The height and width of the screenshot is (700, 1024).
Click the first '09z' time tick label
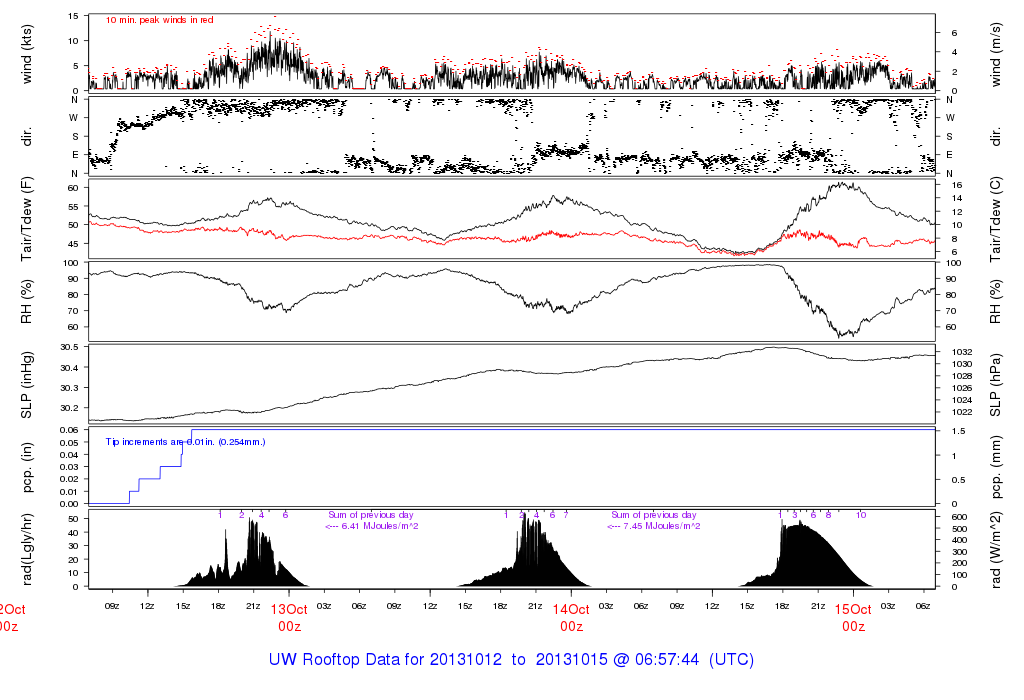coord(112,606)
